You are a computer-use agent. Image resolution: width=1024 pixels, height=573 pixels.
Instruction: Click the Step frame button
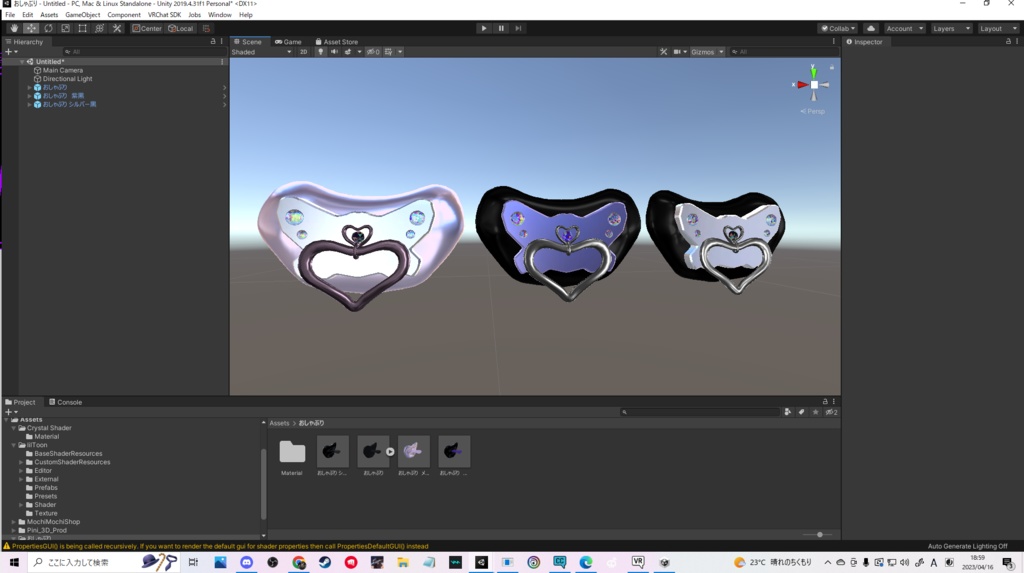pyautogui.click(x=518, y=28)
